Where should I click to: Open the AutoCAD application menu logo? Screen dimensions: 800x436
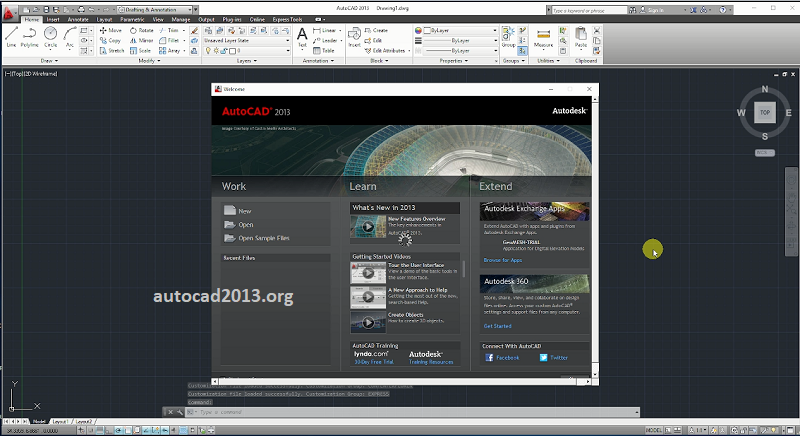click(x=9, y=13)
